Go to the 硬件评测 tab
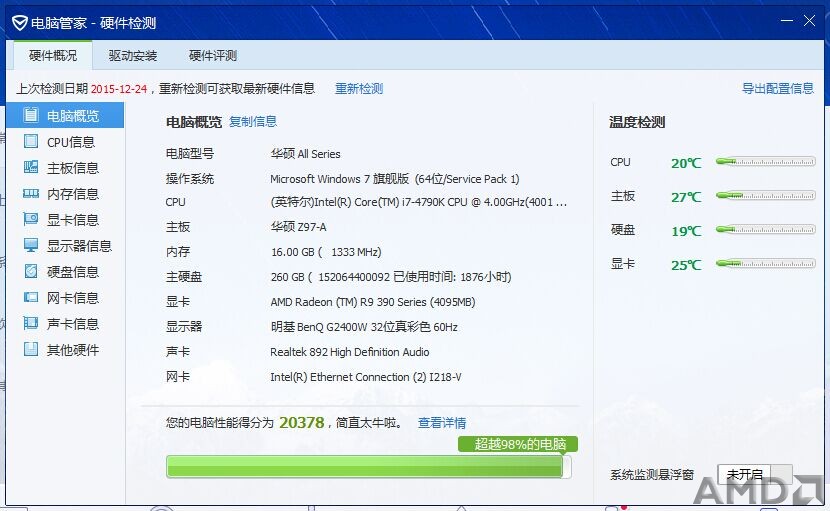Viewport: 830px width, 511px height. pos(213,55)
